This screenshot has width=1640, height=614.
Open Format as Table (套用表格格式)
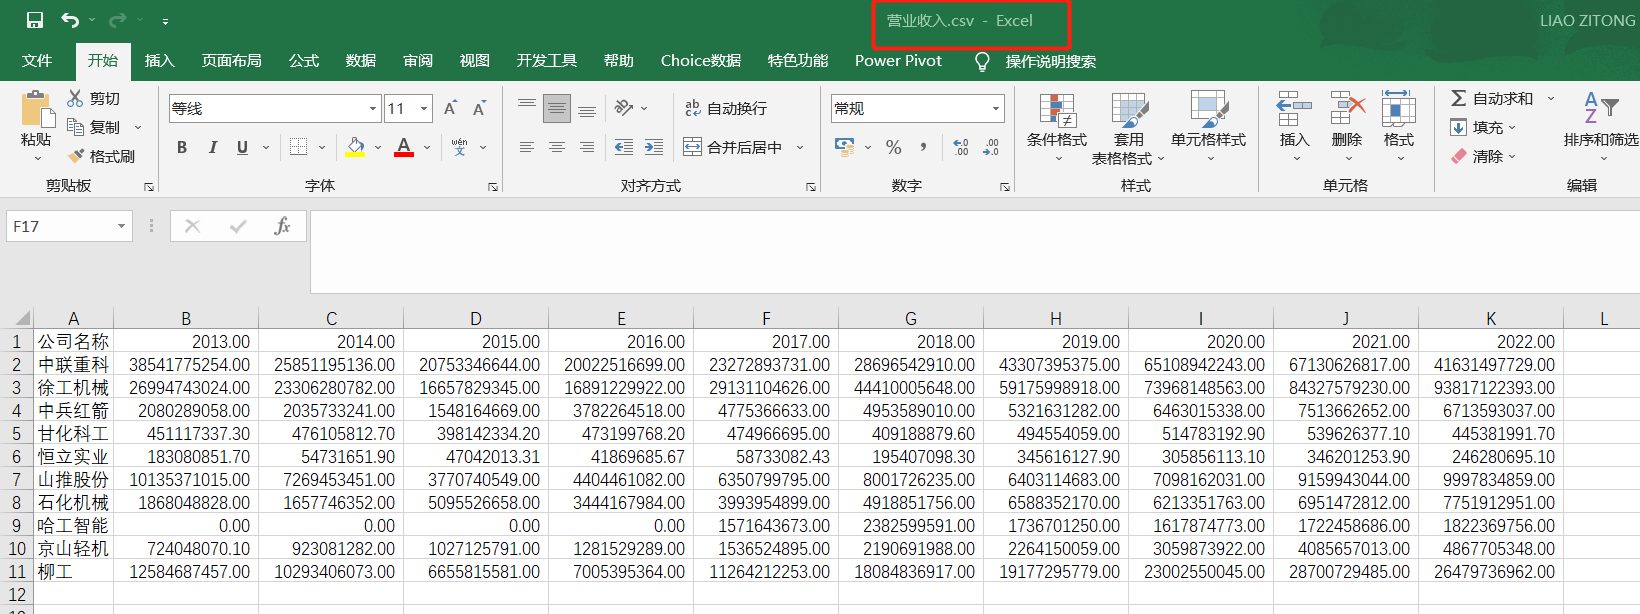[1128, 128]
